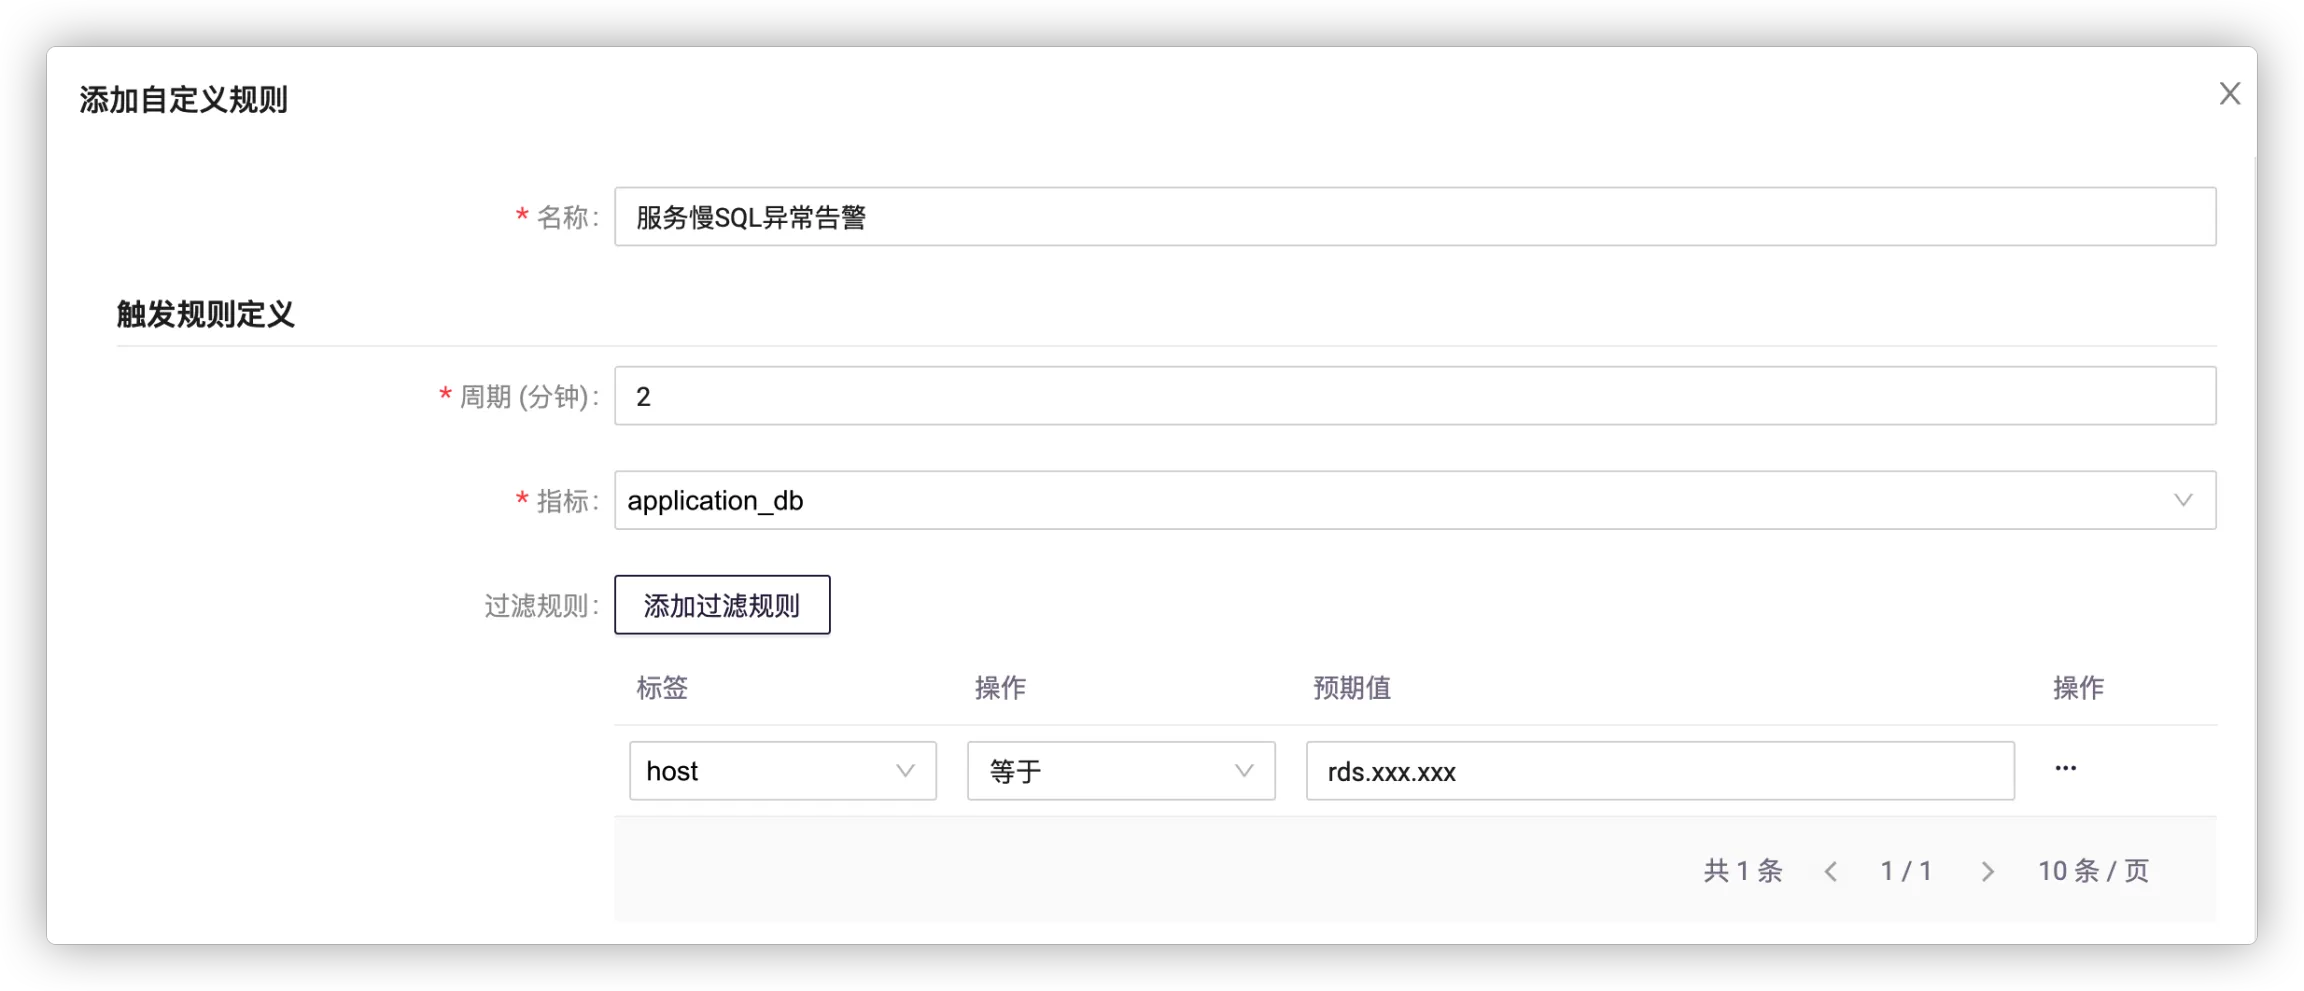The height and width of the screenshot is (991, 2304).
Task: Click the 添加自定义规则 dialog title
Action: pos(183,100)
